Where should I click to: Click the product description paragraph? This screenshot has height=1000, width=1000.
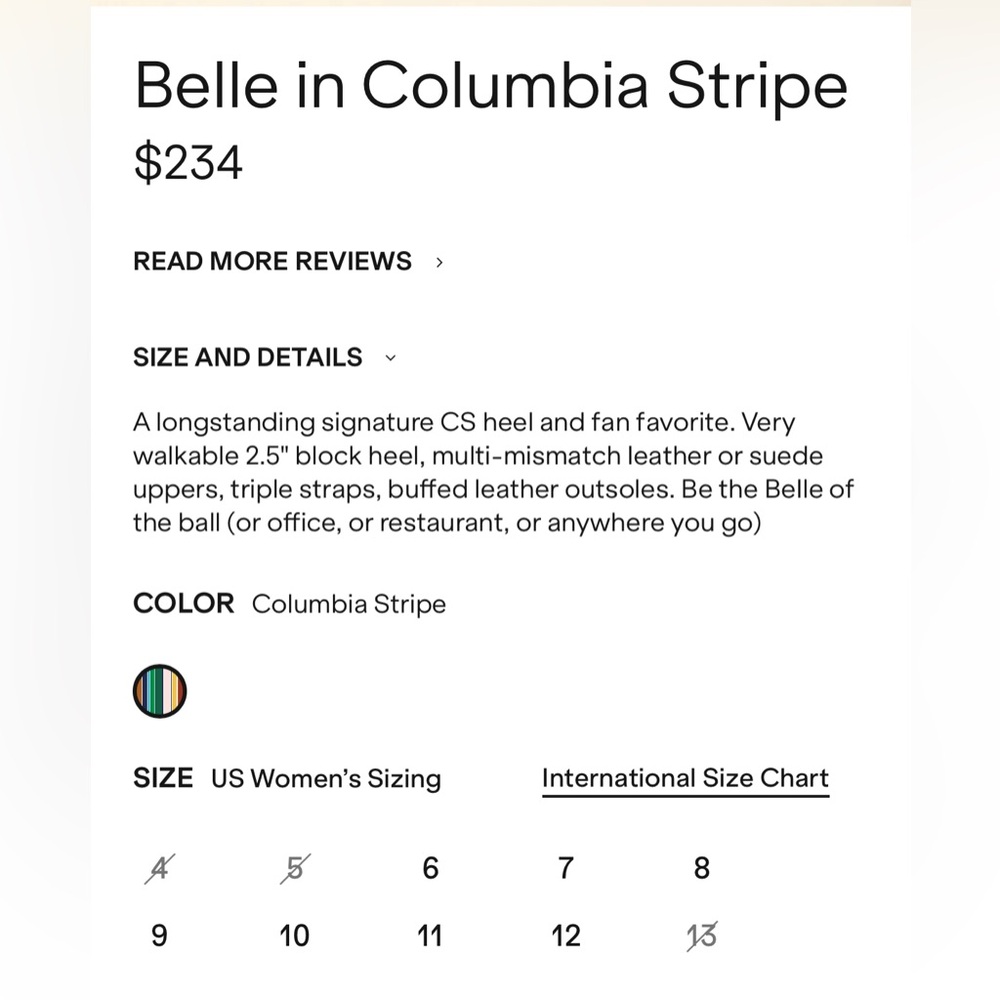pos(493,473)
